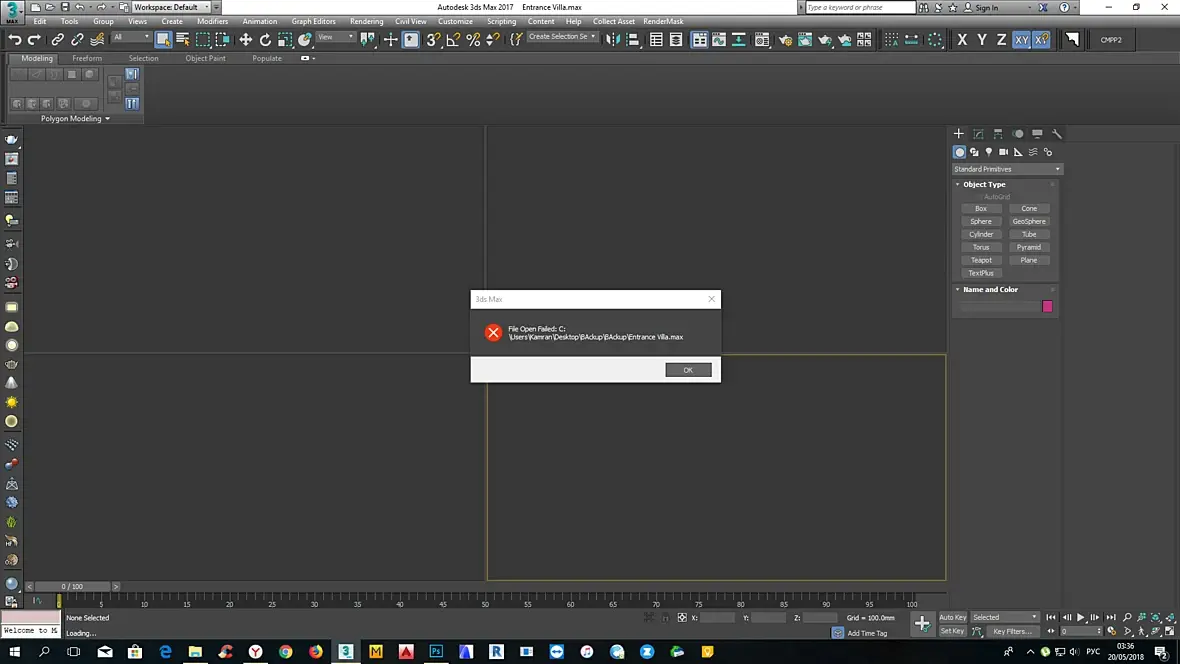Viewport: 1180px width, 664px height.
Task: Expand the Workspace: Default dropdown
Action: pyautogui.click(x=171, y=7)
